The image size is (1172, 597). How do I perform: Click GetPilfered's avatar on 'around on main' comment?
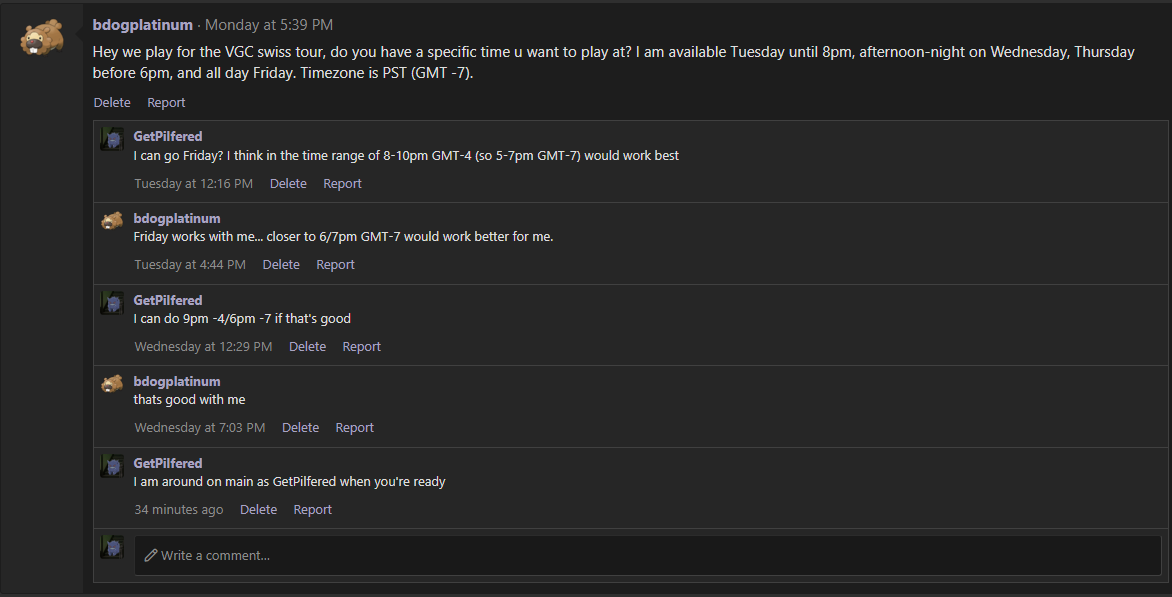click(112, 466)
